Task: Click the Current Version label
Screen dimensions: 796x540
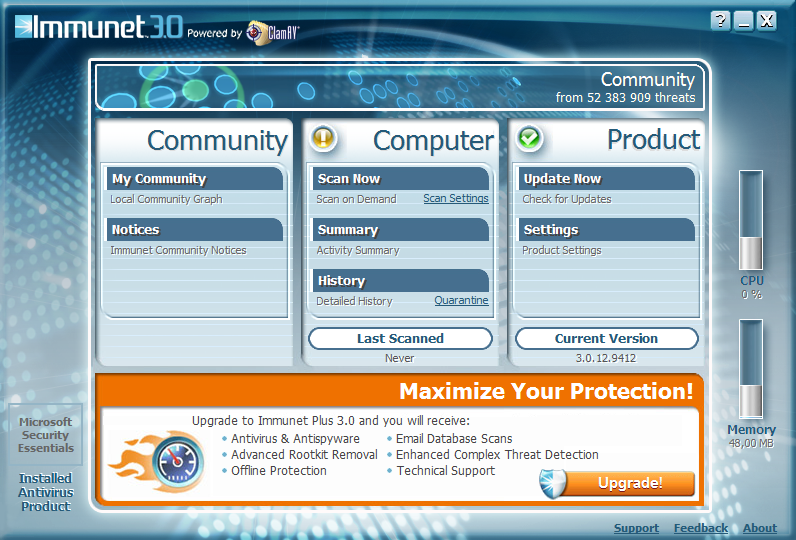Action: tap(607, 339)
